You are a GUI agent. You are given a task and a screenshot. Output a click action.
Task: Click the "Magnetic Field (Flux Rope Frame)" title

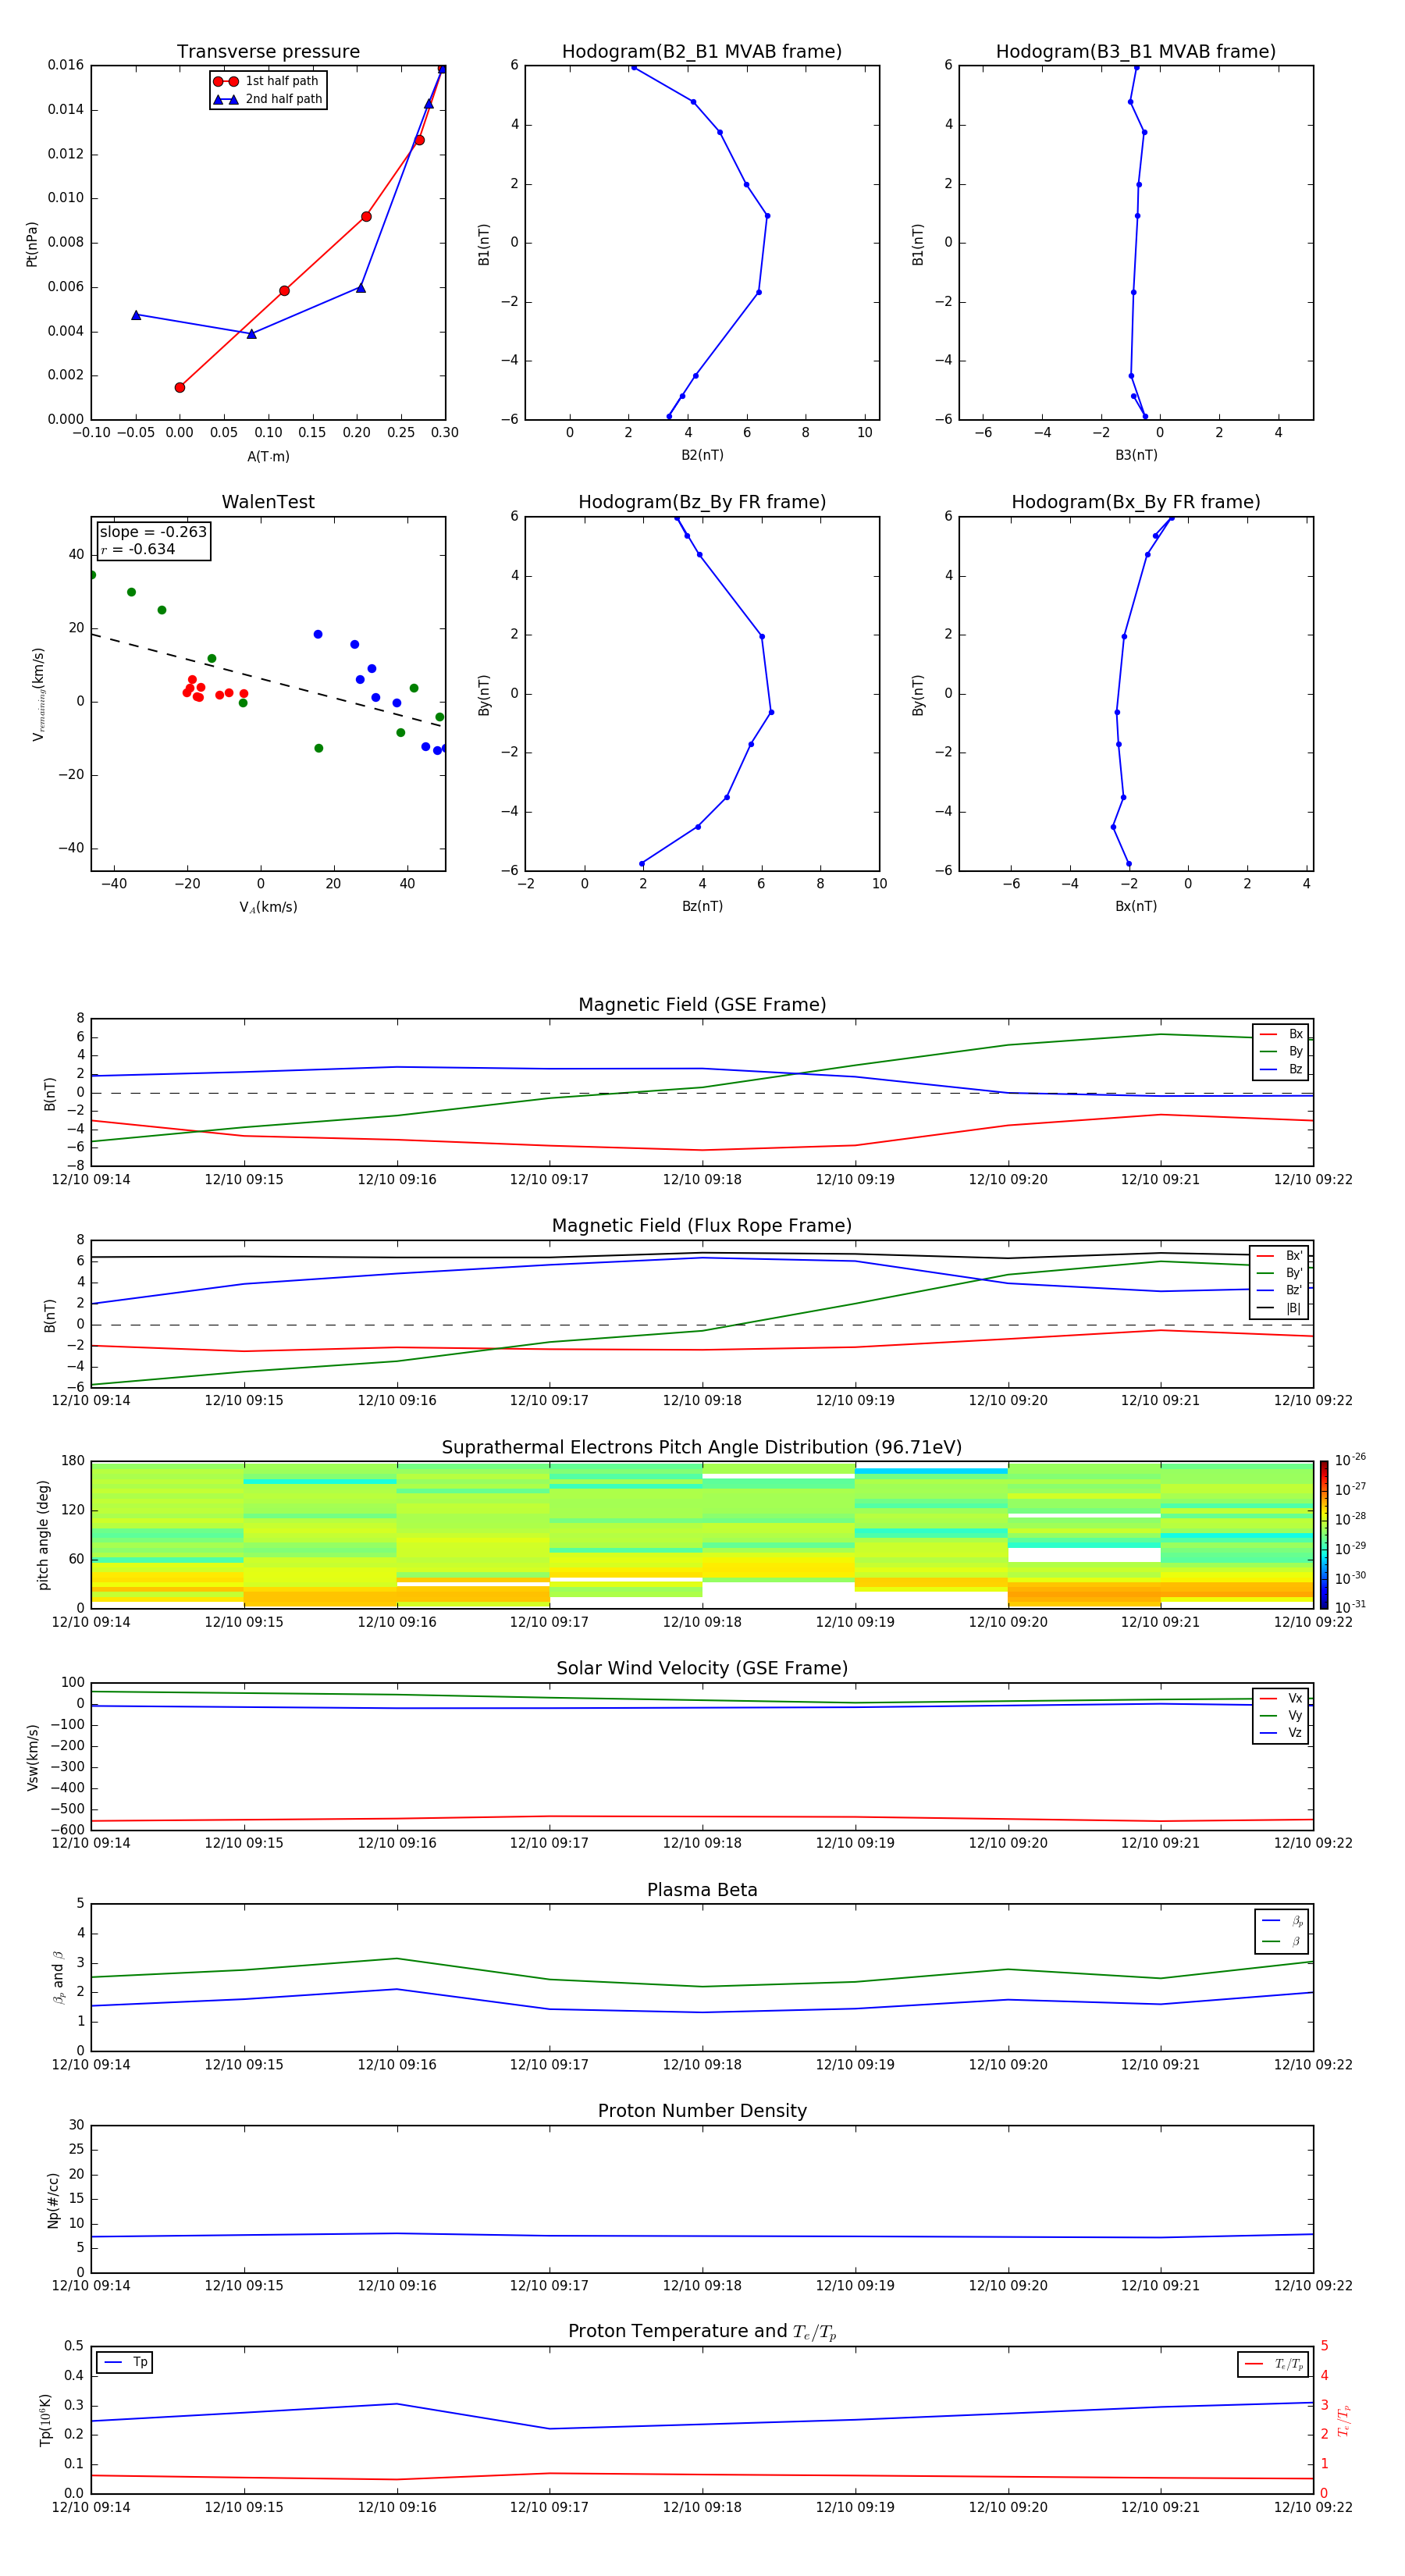coord(702,1226)
